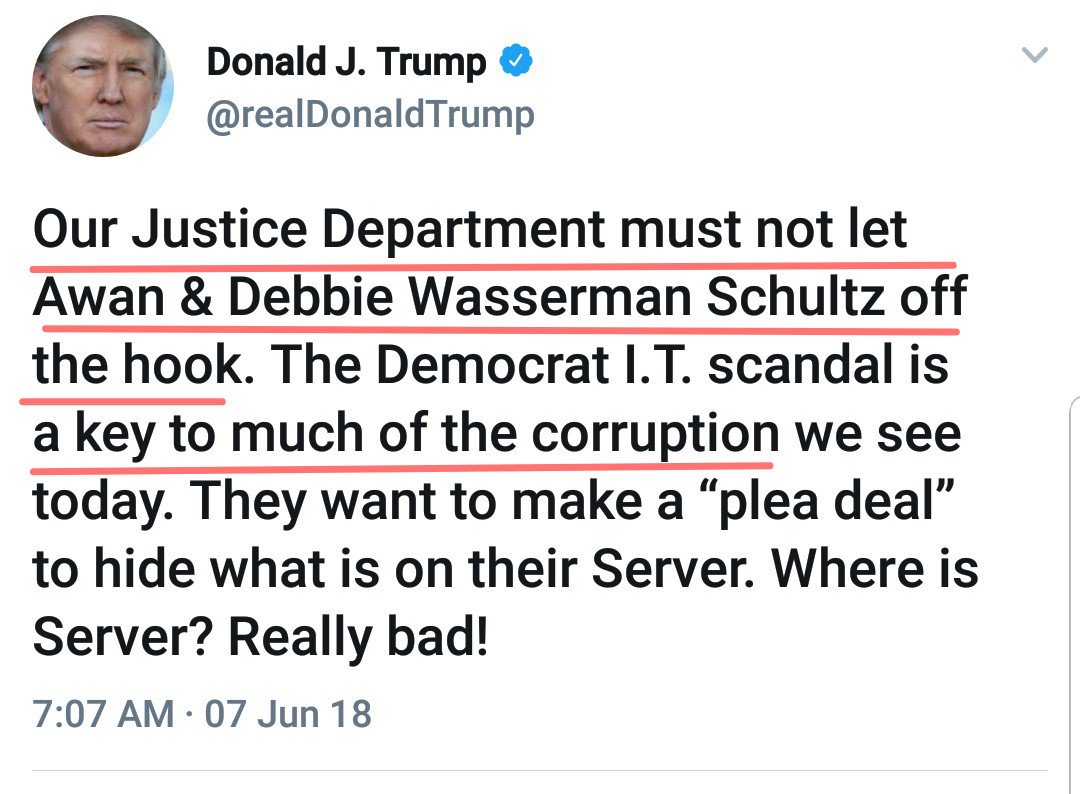Open the profile avatar photo

pos(103,86)
